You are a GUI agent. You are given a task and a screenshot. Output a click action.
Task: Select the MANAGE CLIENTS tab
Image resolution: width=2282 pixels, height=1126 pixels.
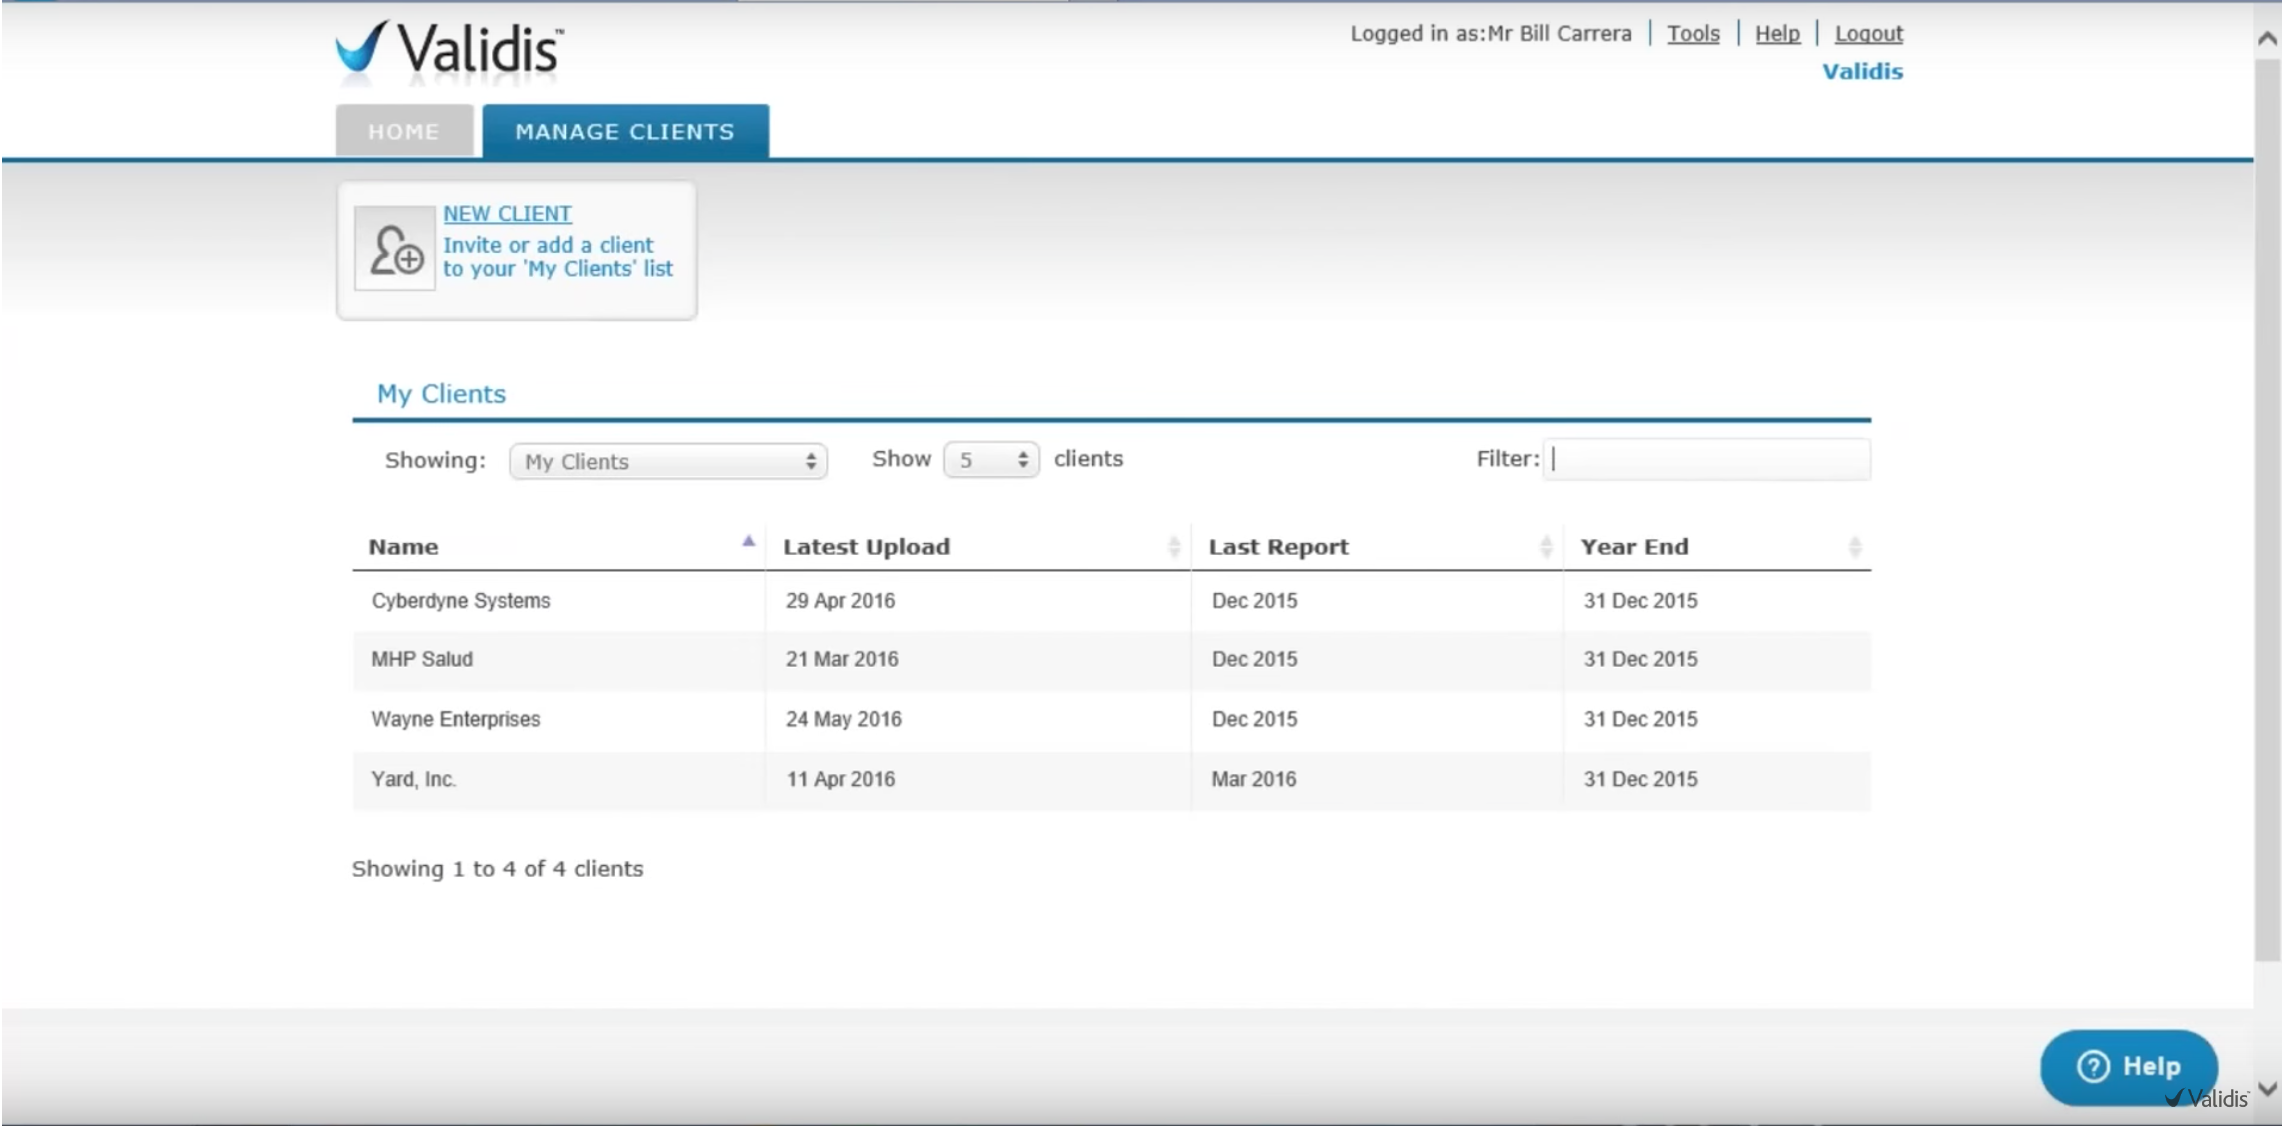coord(624,131)
